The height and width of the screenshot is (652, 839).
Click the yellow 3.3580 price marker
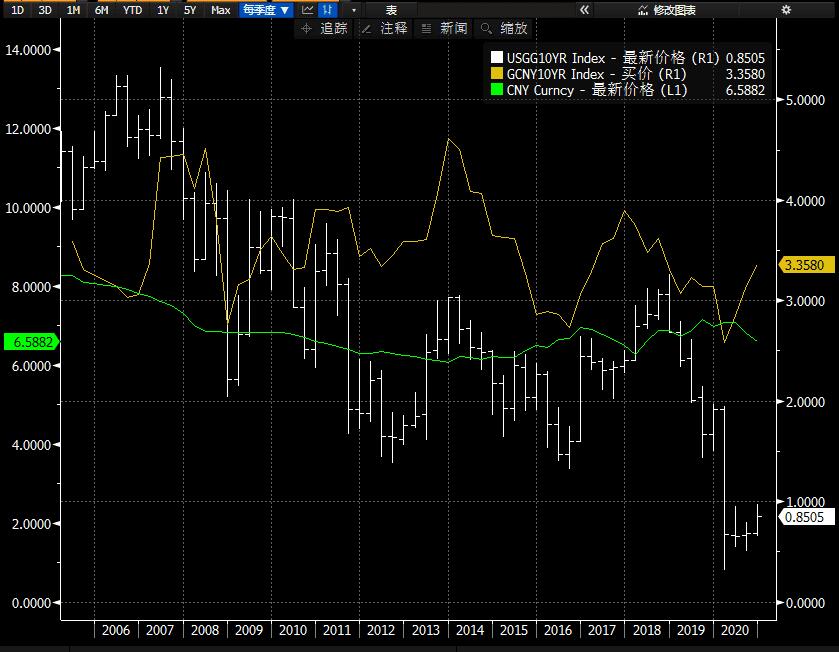(x=804, y=265)
